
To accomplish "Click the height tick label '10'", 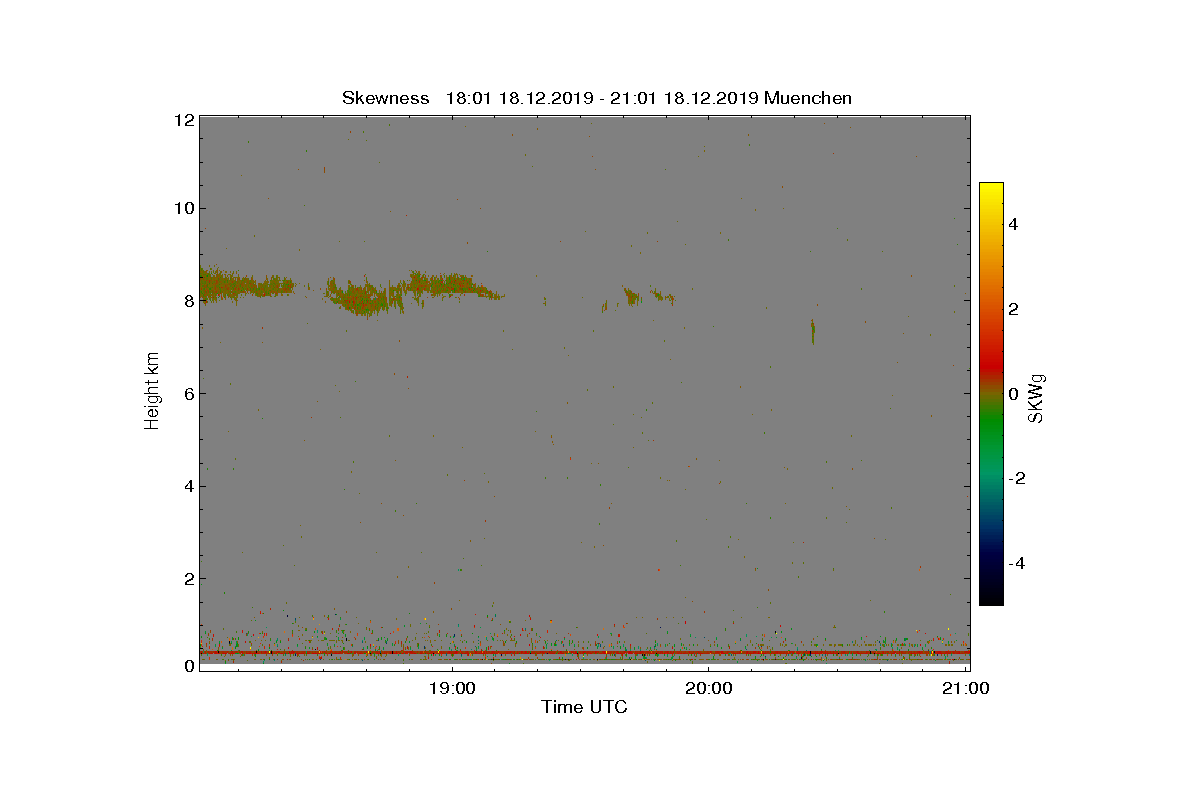I will (x=183, y=208).
